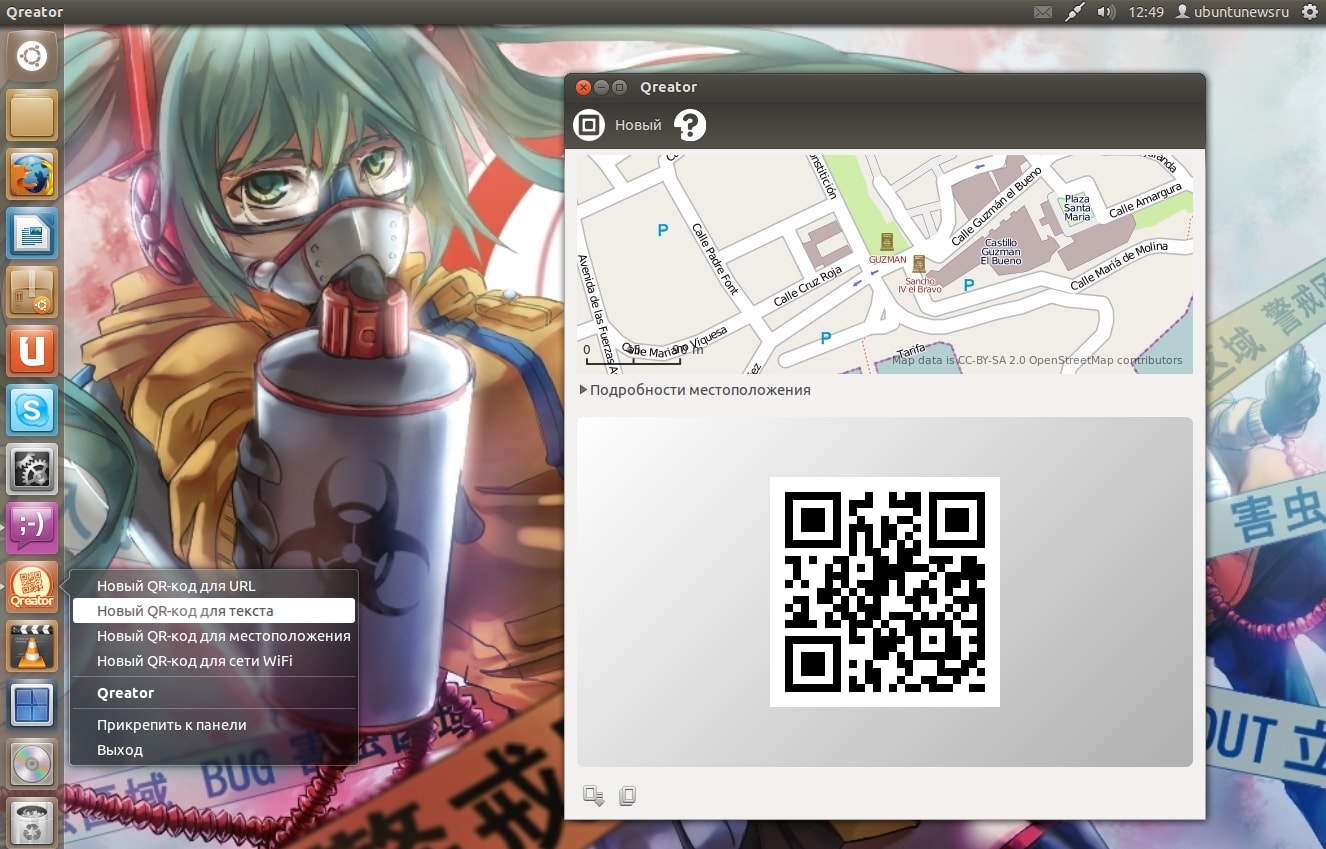The width and height of the screenshot is (1326, 849).
Task: Open the purple chat smiley launcher icon
Action: (32, 528)
